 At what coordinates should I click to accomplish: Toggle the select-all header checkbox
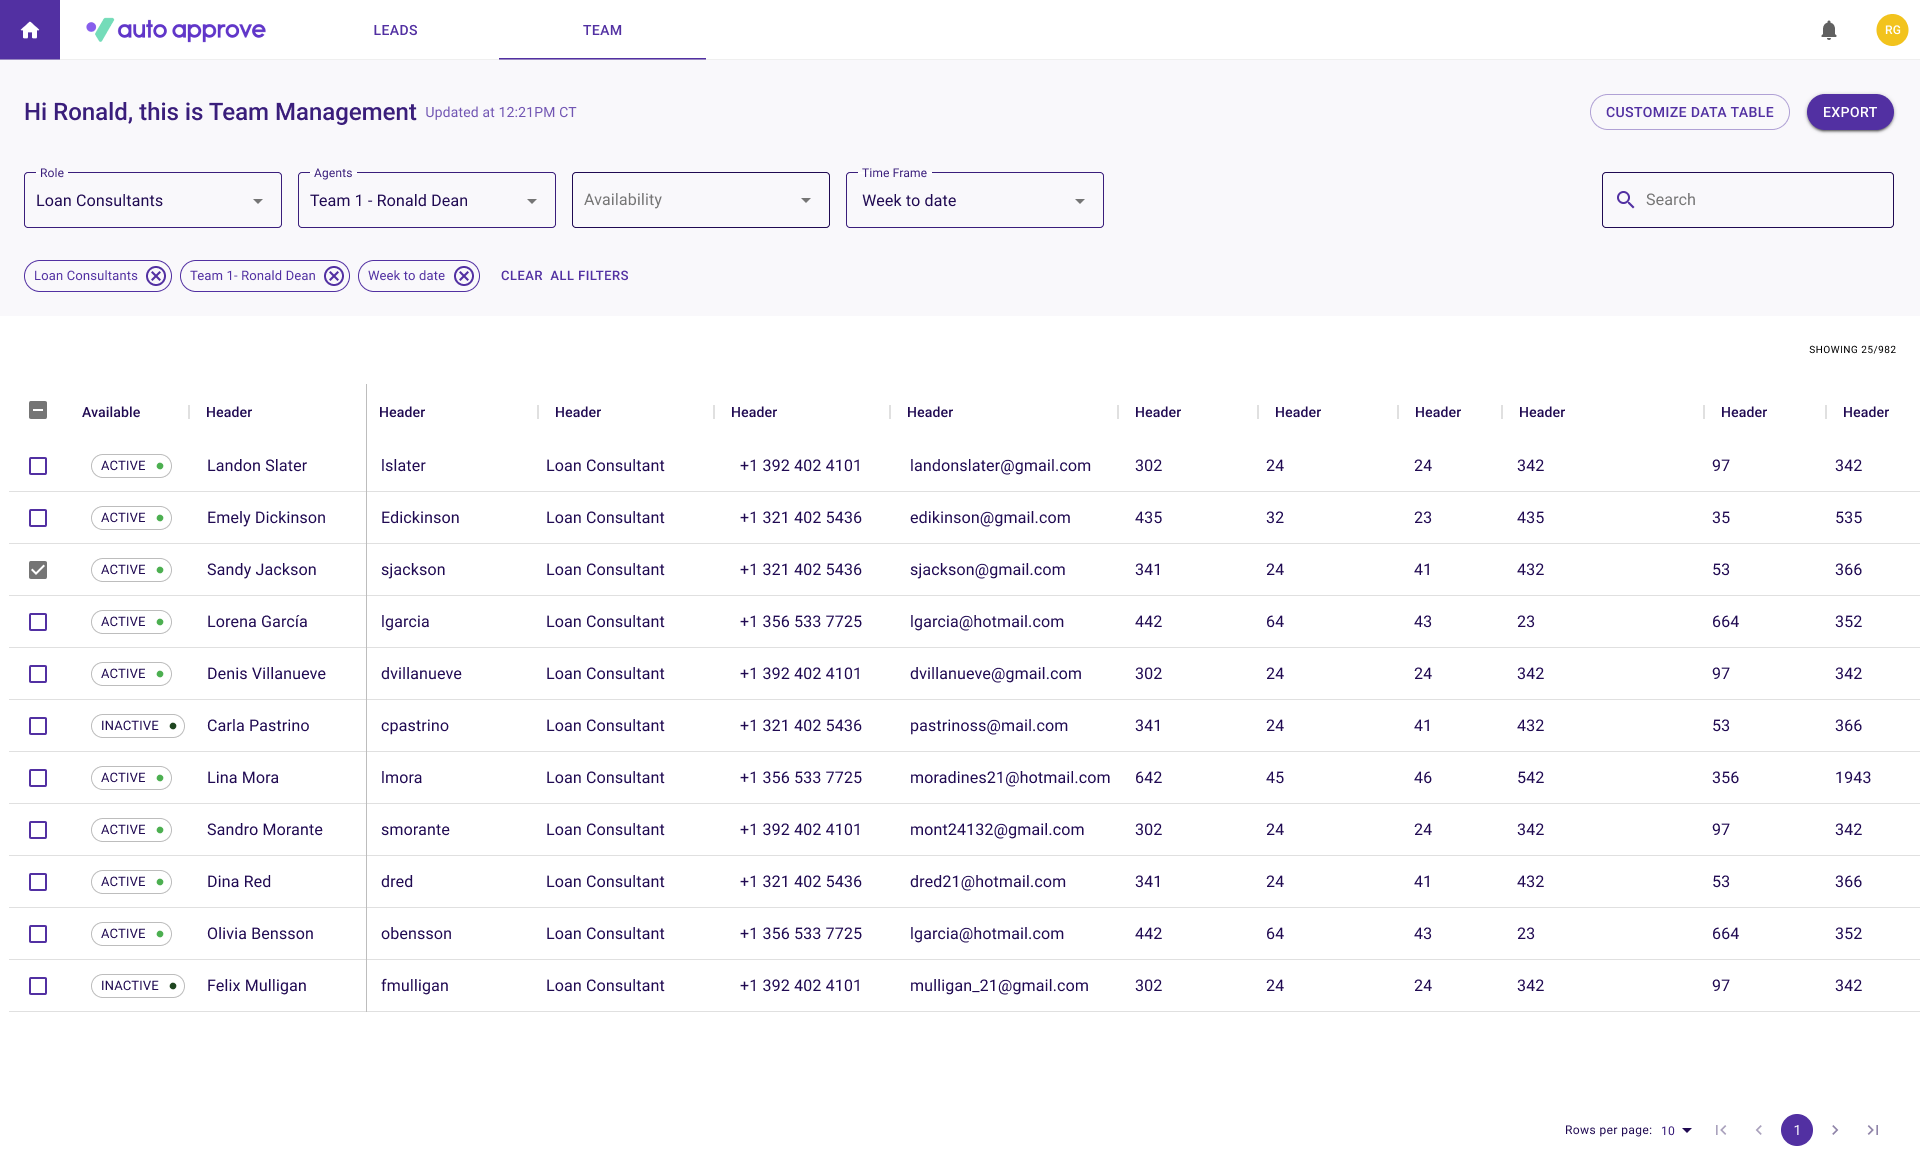(x=38, y=410)
